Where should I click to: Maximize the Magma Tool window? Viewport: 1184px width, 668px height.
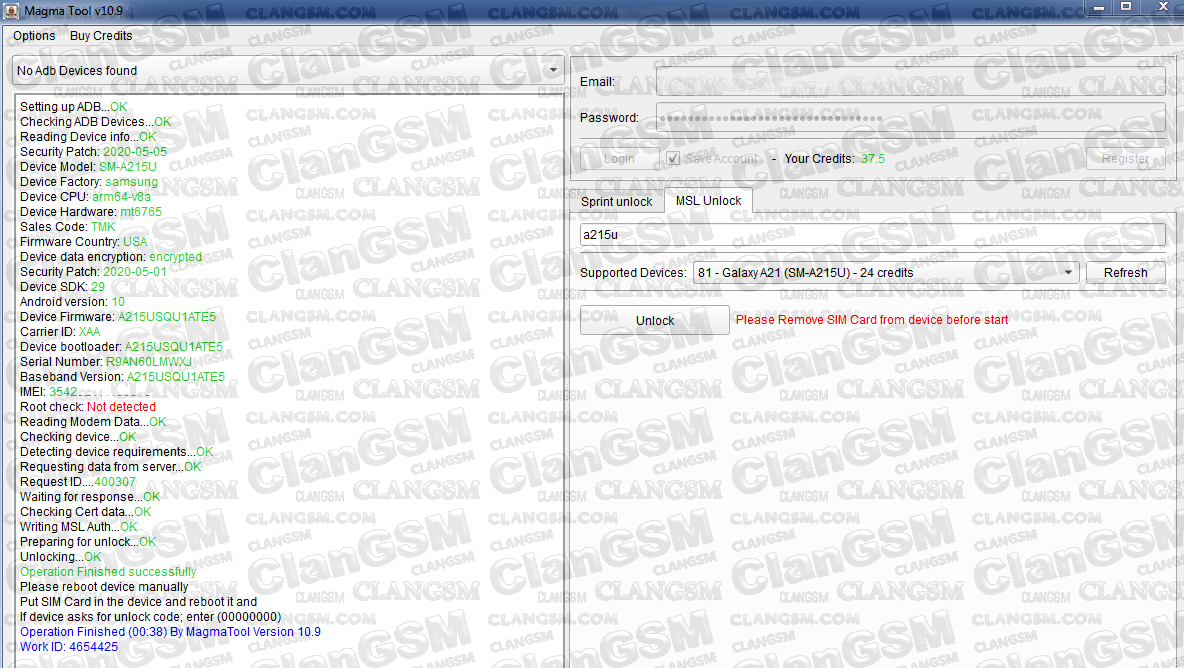1126,7
